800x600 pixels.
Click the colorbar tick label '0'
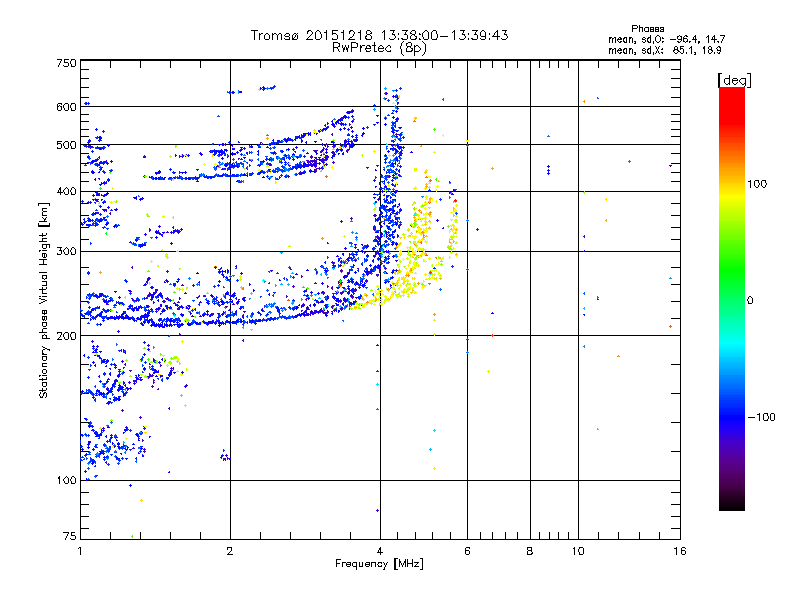(x=750, y=300)
